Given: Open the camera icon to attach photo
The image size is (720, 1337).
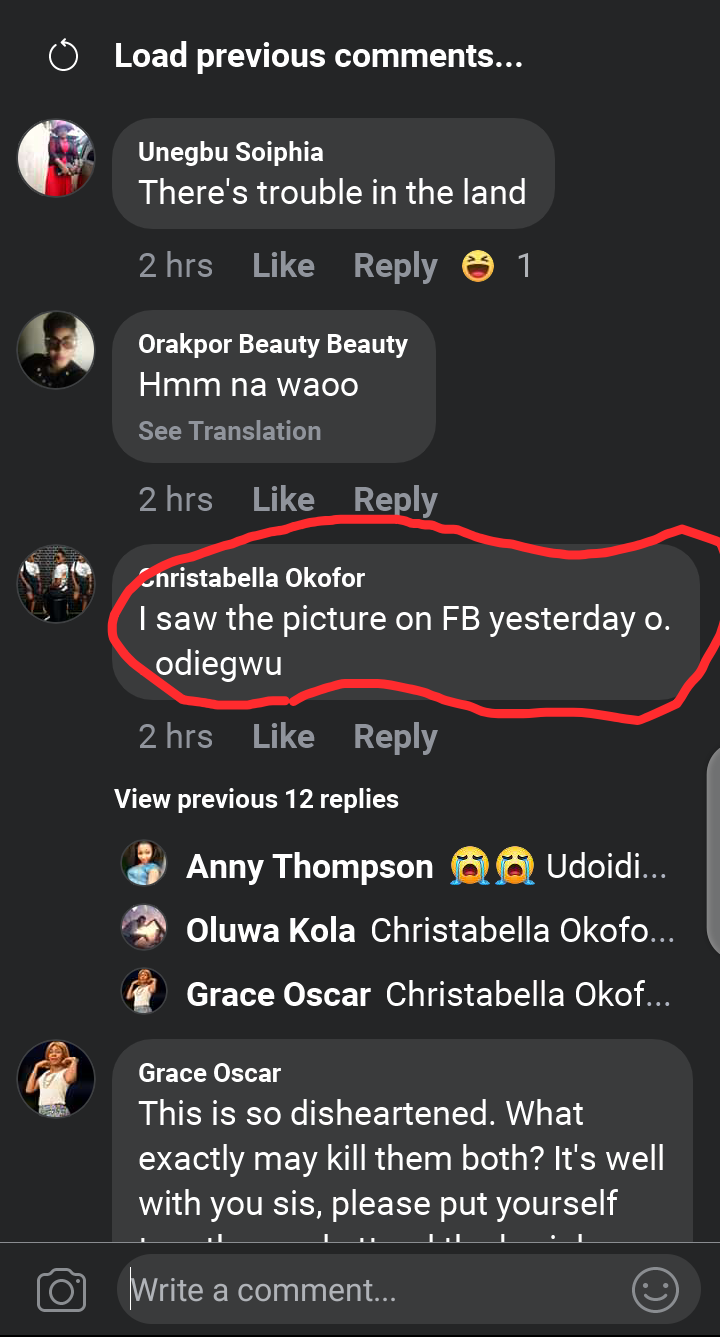Looking at the screenshot, I should pyautogui.click(x=61, y=1291).
